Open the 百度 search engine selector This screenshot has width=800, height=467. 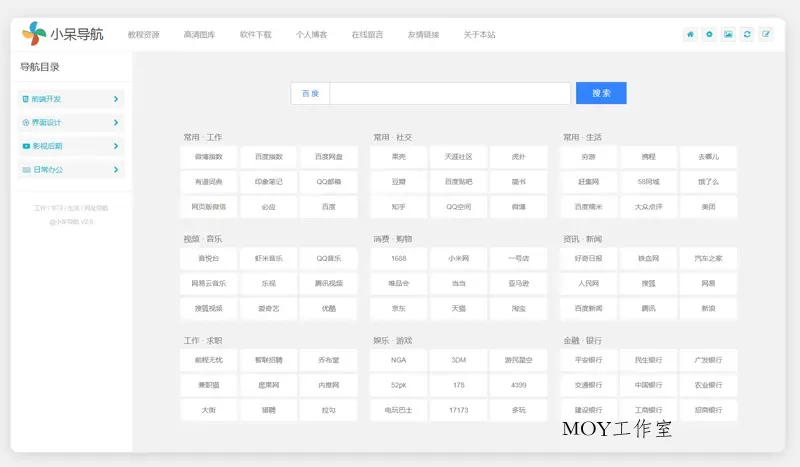[310, 93]
